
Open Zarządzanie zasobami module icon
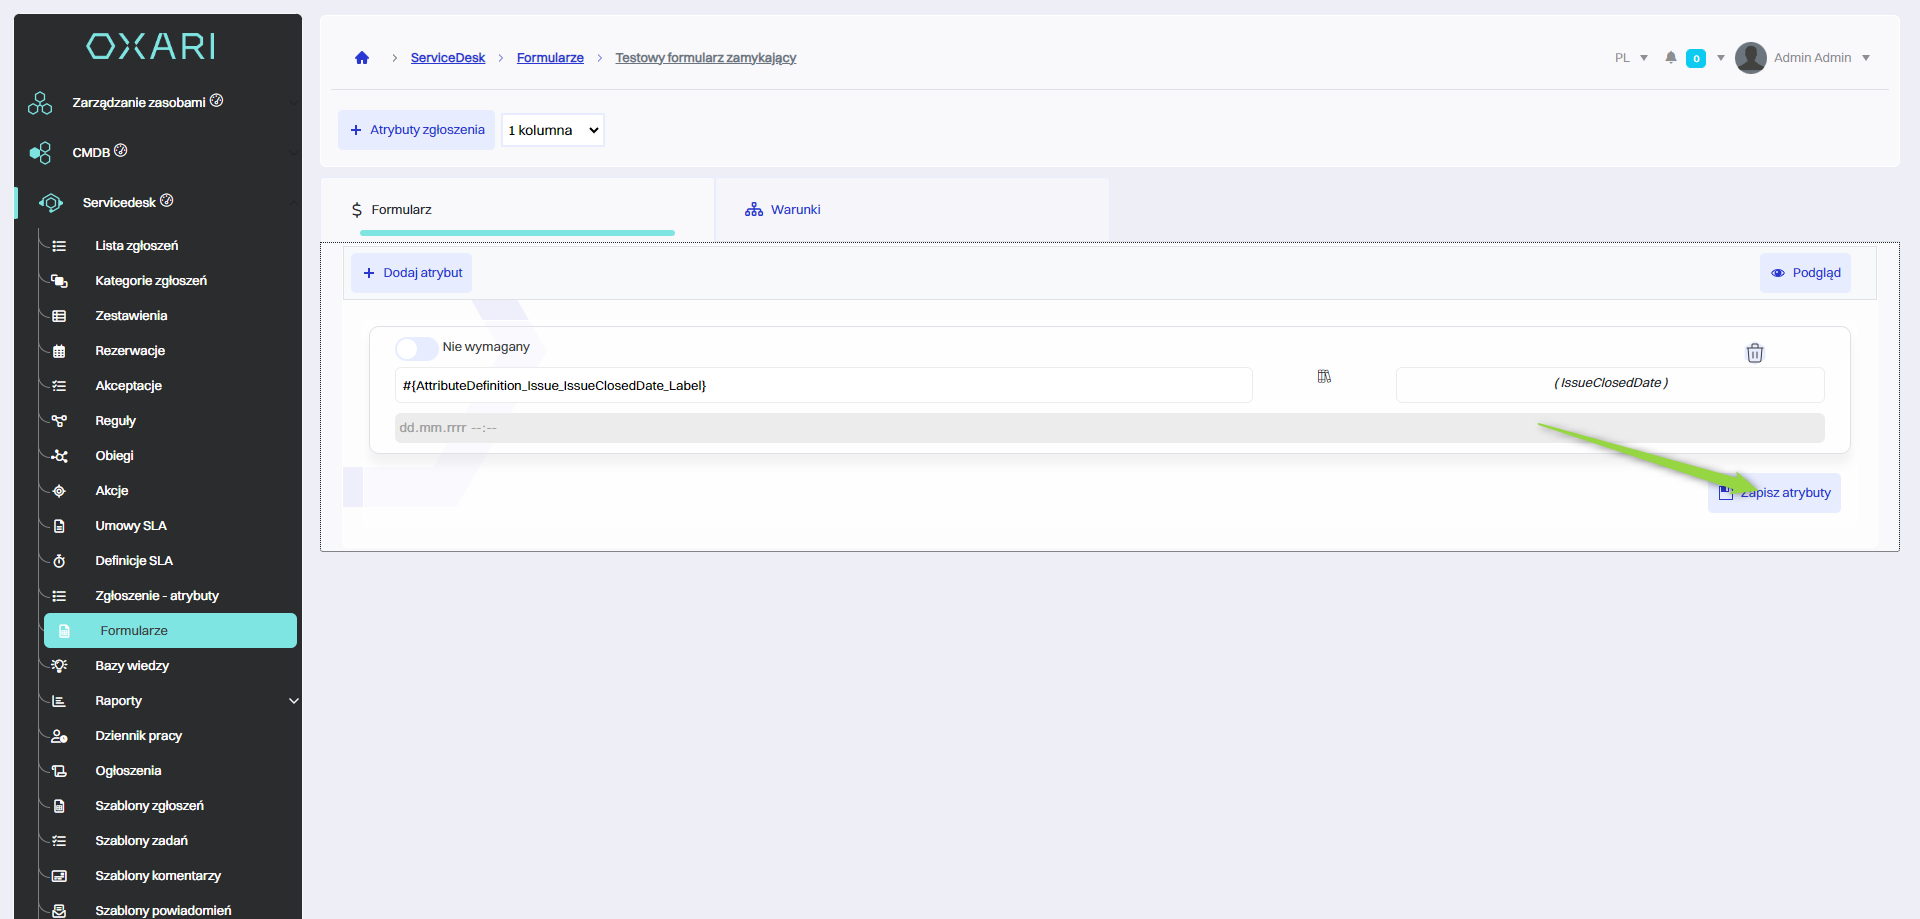pyautogui.click(x=40, y=103)
